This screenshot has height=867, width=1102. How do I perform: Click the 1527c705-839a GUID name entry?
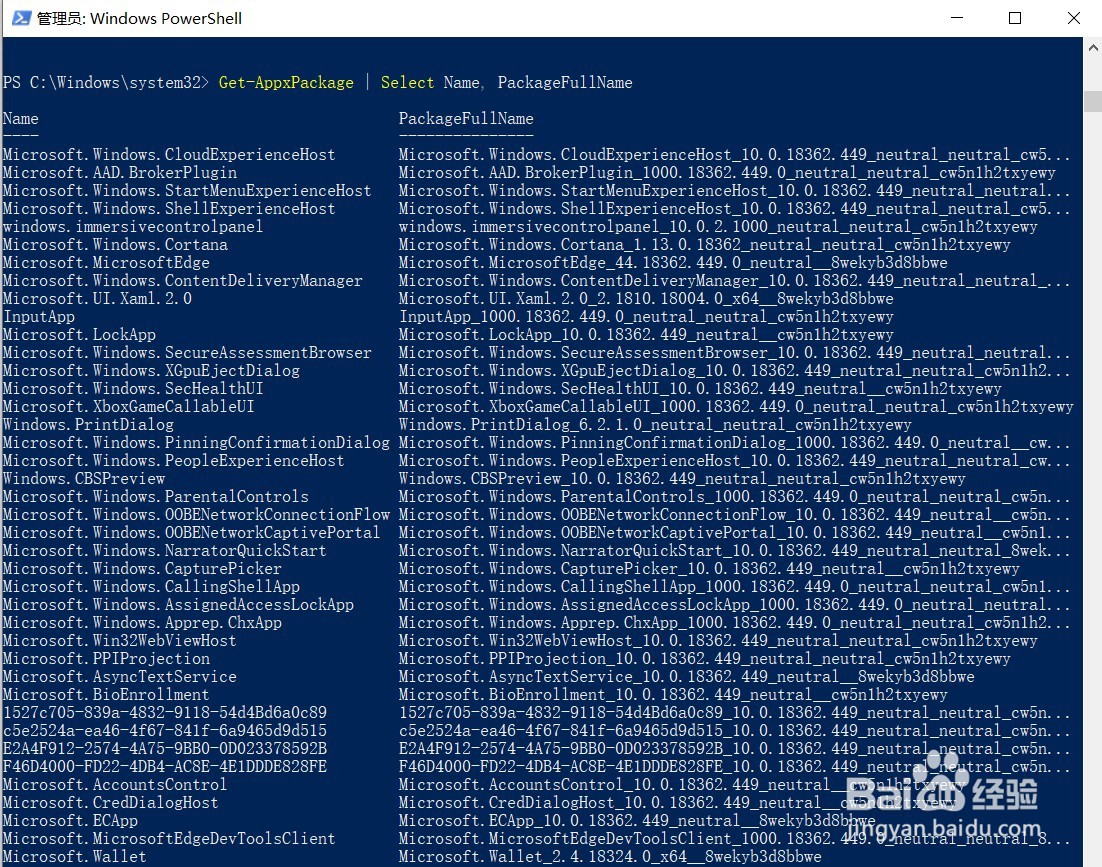(x=164, y=713)
